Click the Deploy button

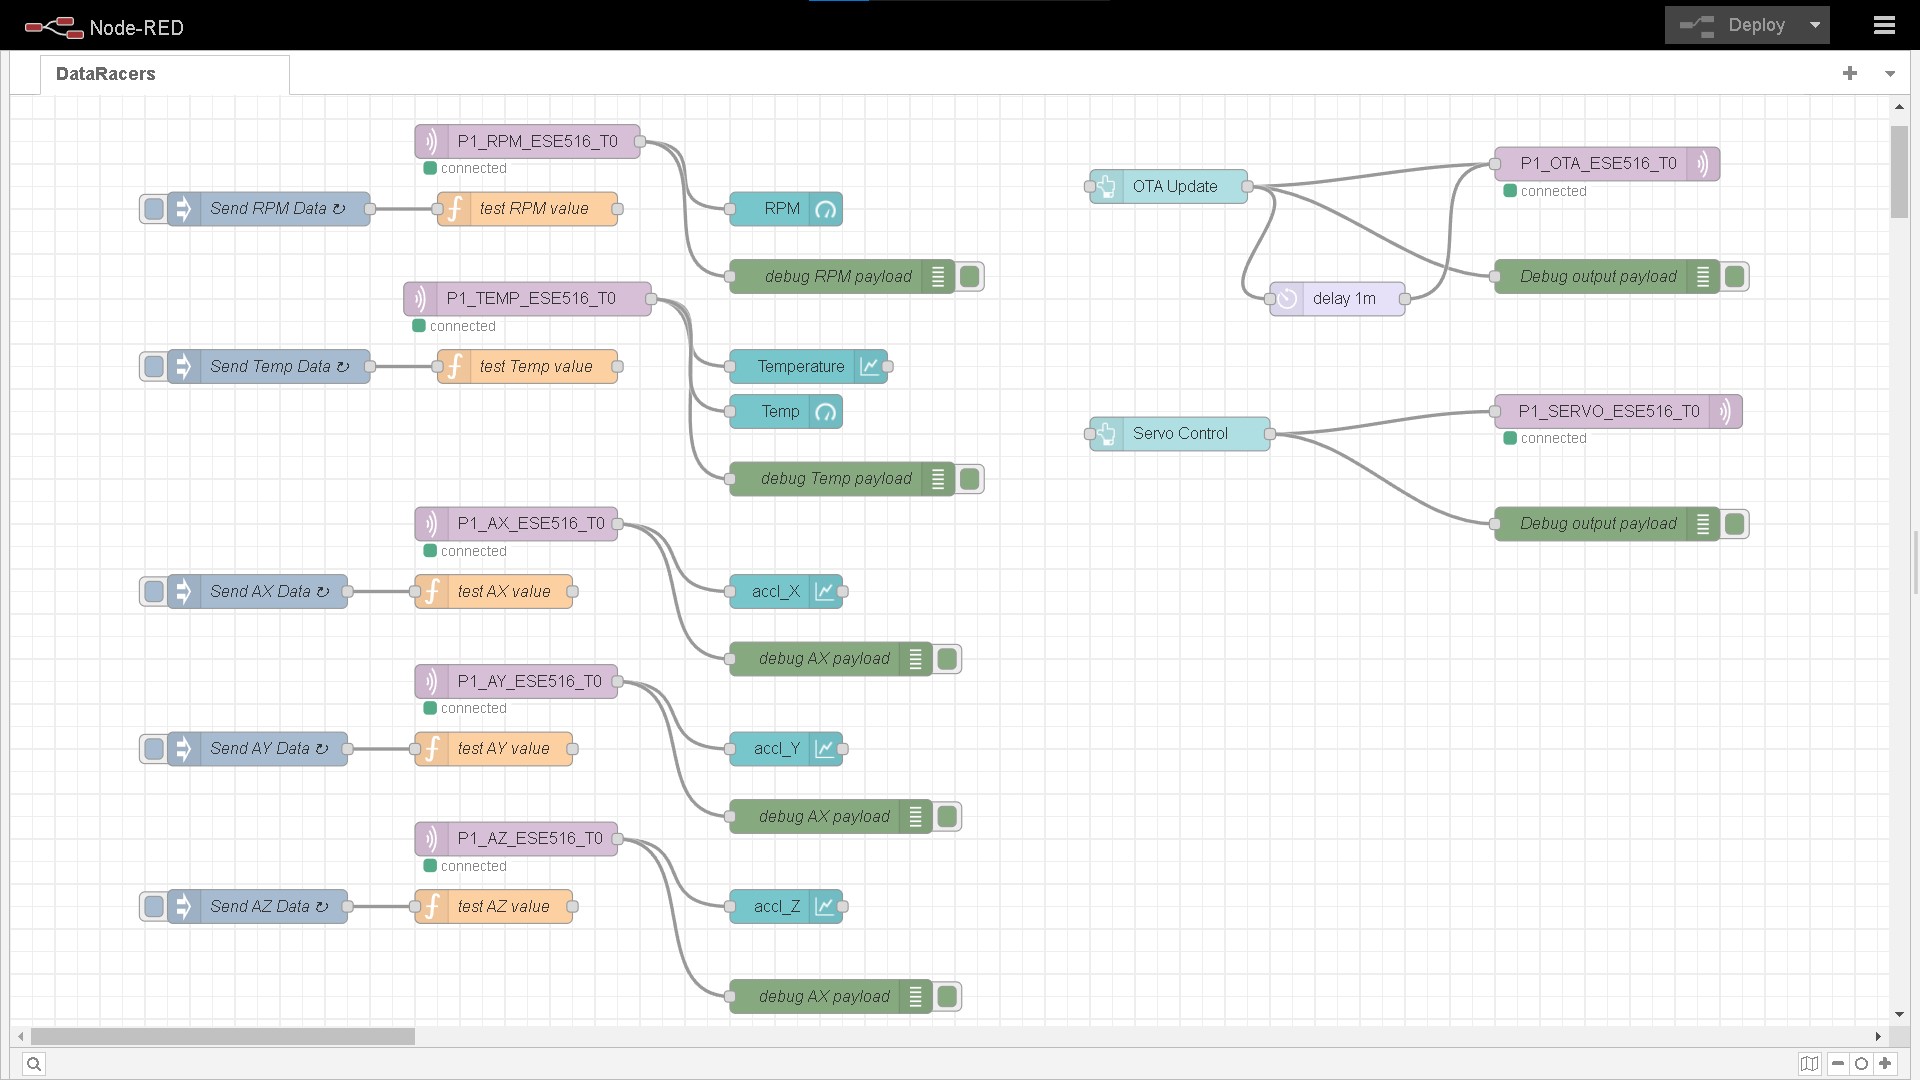[1733, 25]
